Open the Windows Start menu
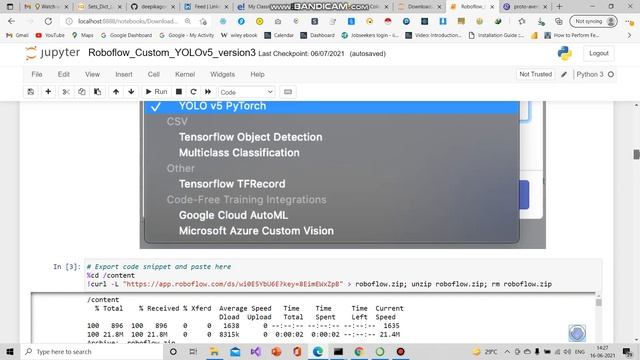640x360 pixels. 10,352
